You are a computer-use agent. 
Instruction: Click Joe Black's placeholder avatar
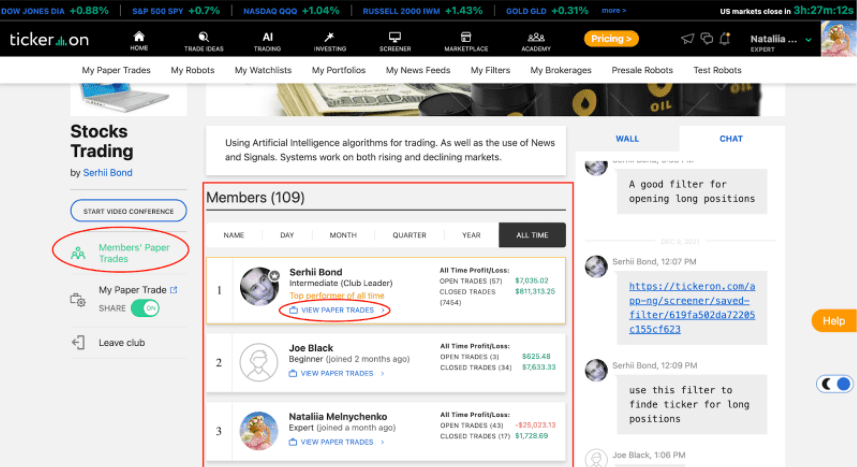tap(259, 362)
